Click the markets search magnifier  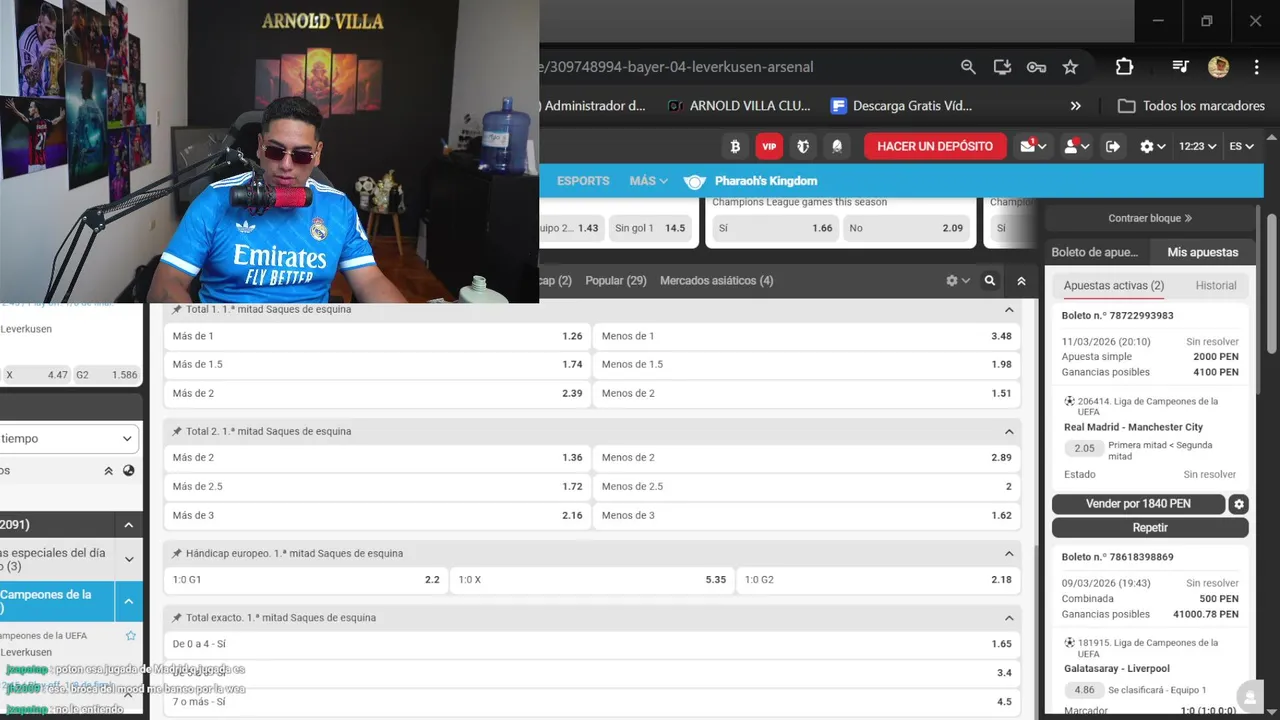[x=990, y=281]
